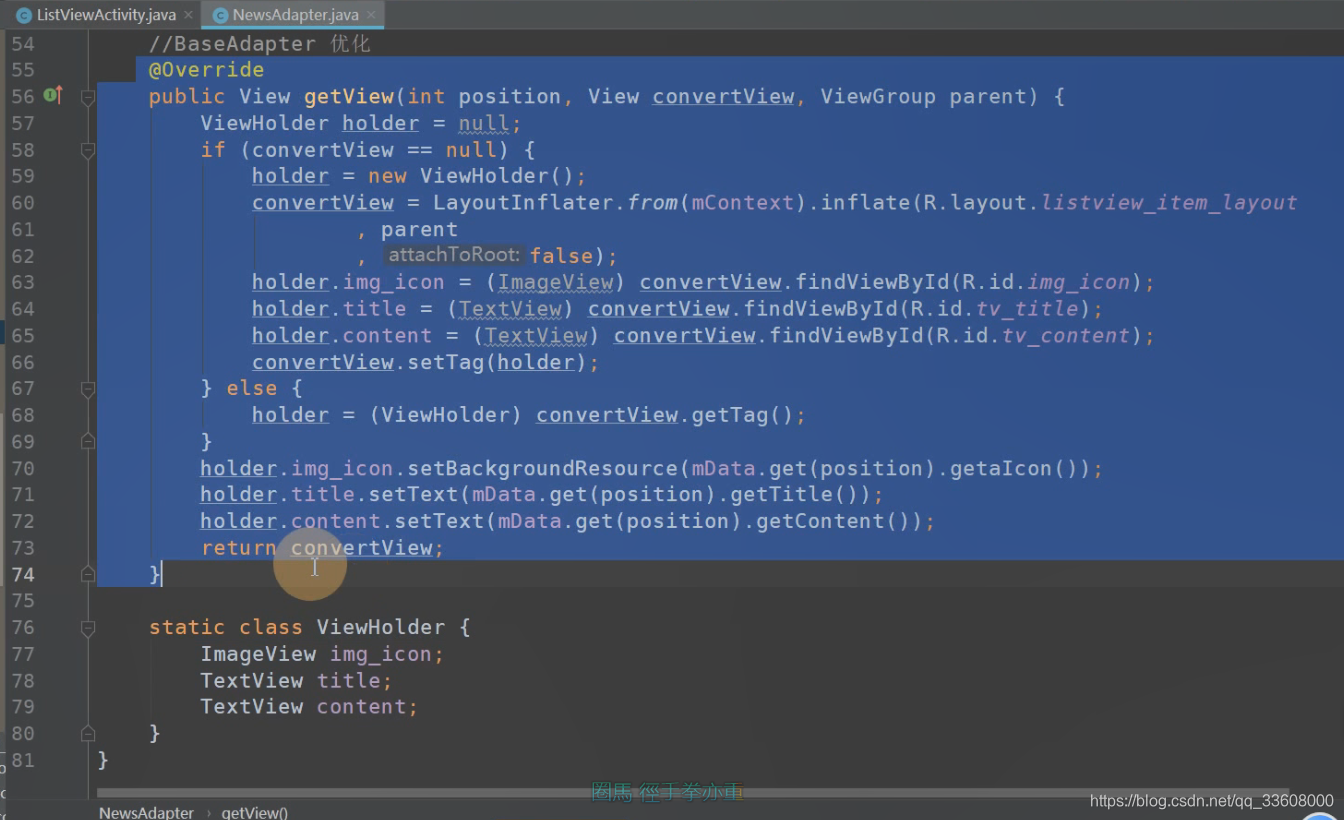1344x820 pixels.
Task: Click the '(ImageView)' cast on line 63
Action: point(556,282)
